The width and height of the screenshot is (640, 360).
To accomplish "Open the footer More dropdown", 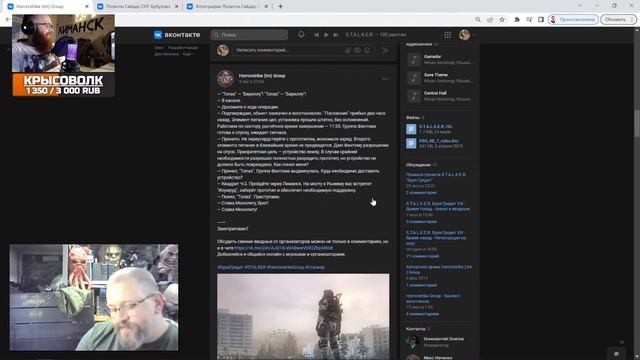I will point(189,54).
